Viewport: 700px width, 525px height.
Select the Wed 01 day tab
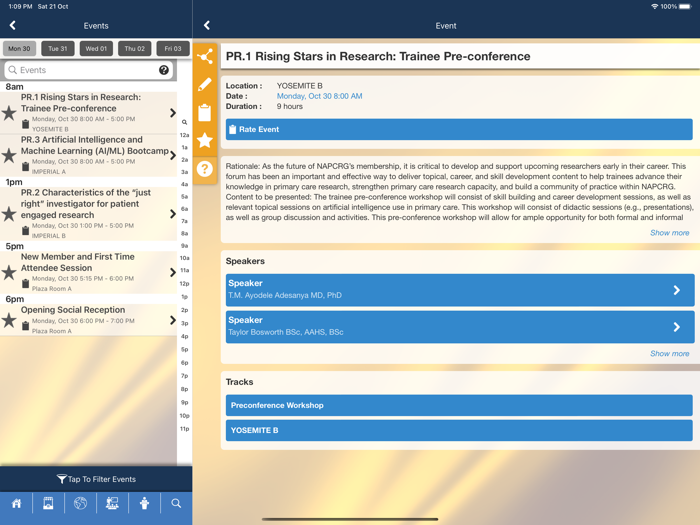click(x=96, y=49)
